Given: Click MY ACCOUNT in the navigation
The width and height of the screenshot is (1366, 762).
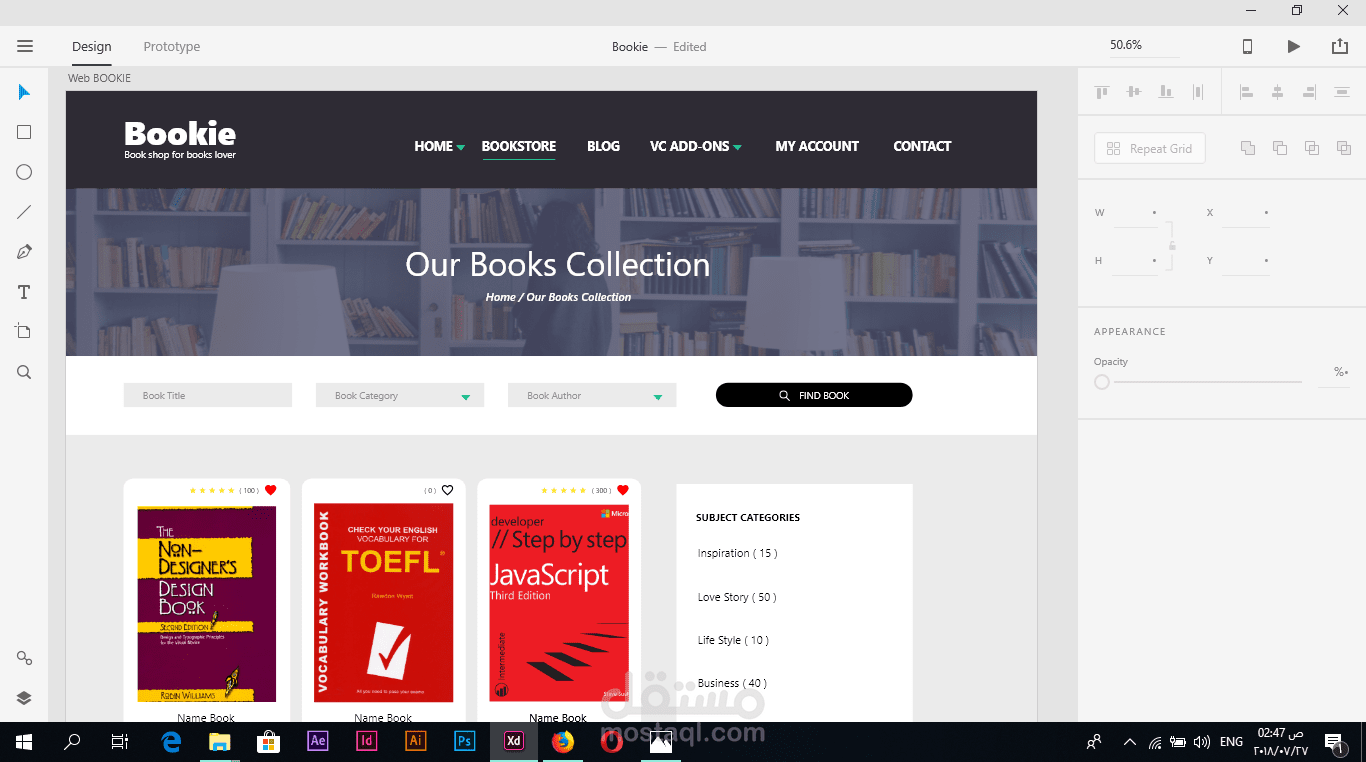Looking at the screenshot, I should pos(817,146).
